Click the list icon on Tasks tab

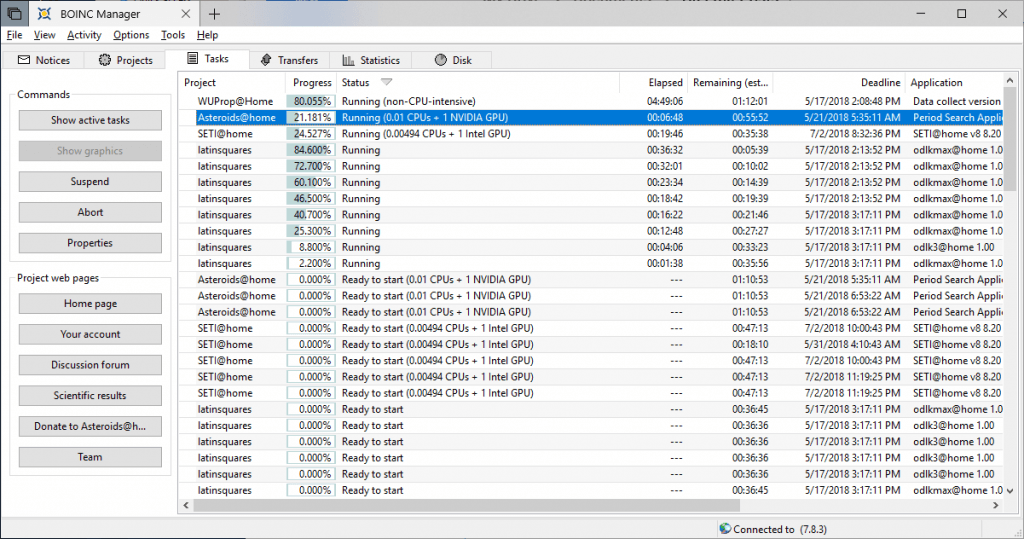pos(193,58)
